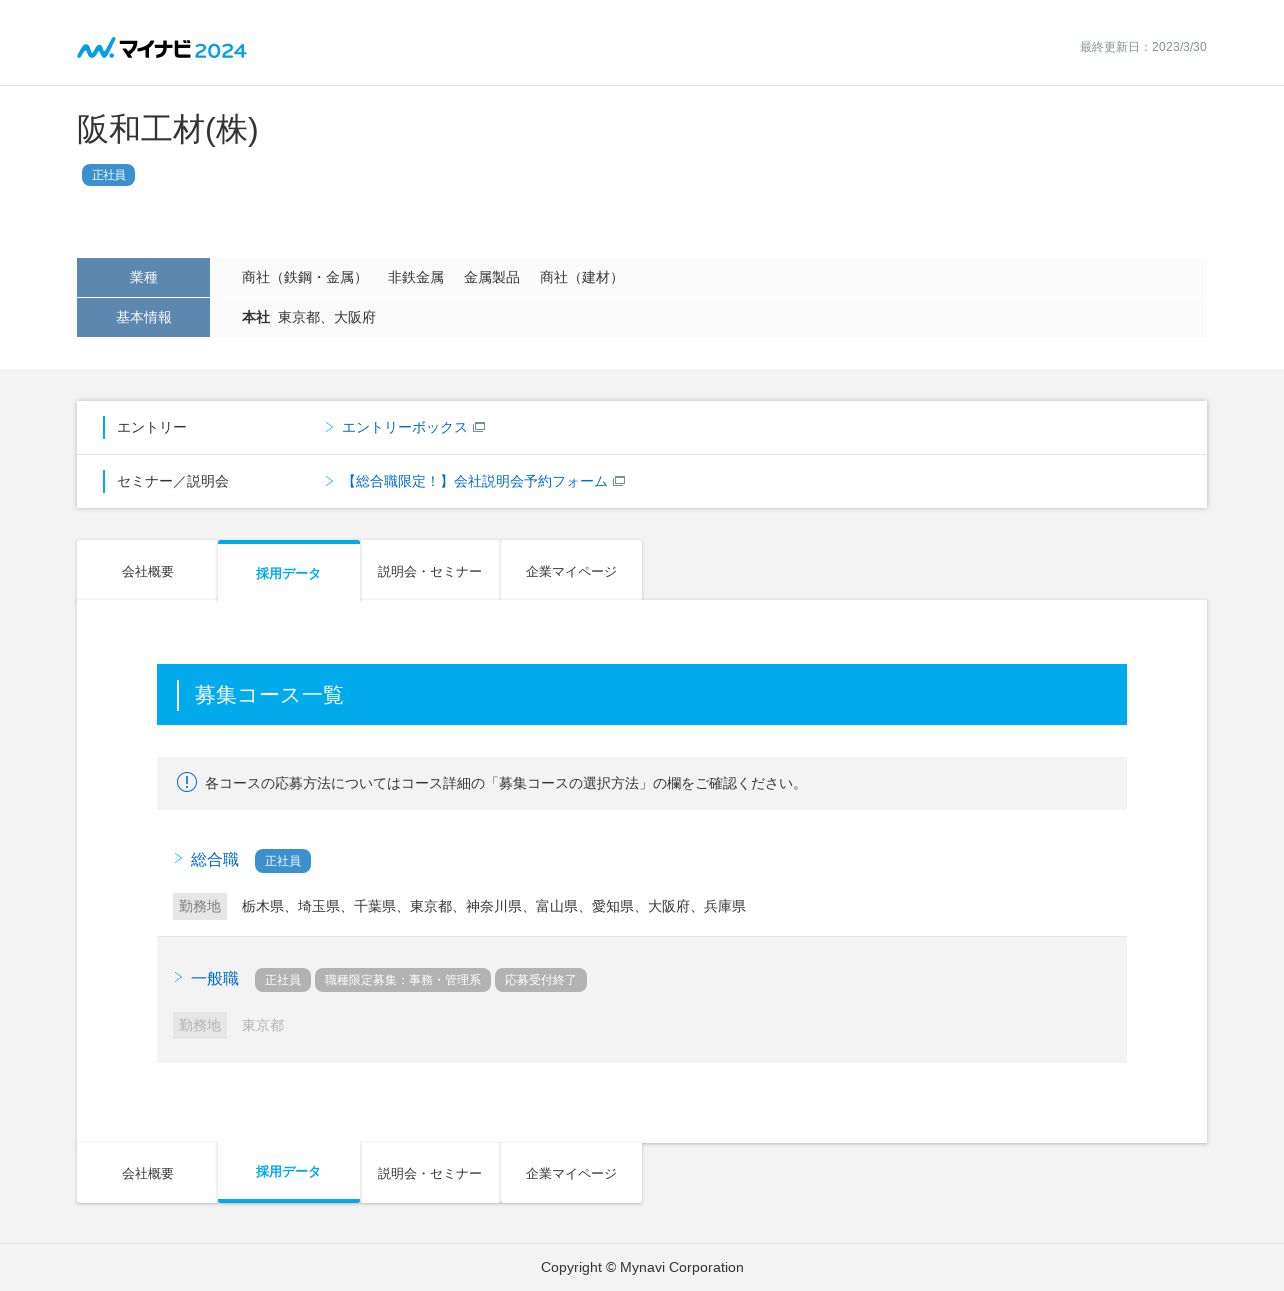
Task: Open top 説明会・セミナー tab
Action: point(430,571)
